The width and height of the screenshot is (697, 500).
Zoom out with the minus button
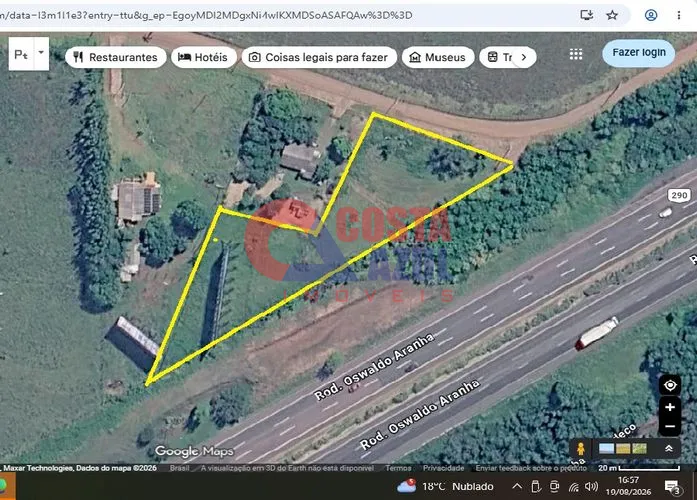pos(670,426)
